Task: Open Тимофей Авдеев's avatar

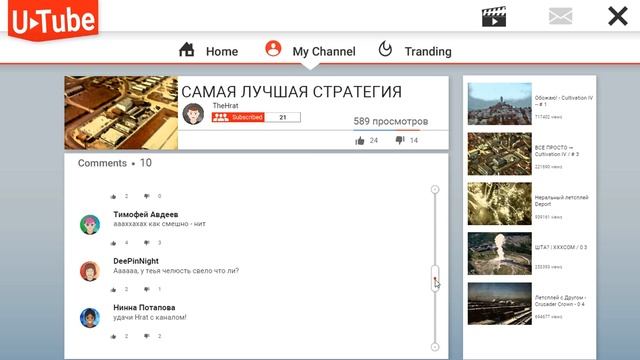Action: [90, 225]
